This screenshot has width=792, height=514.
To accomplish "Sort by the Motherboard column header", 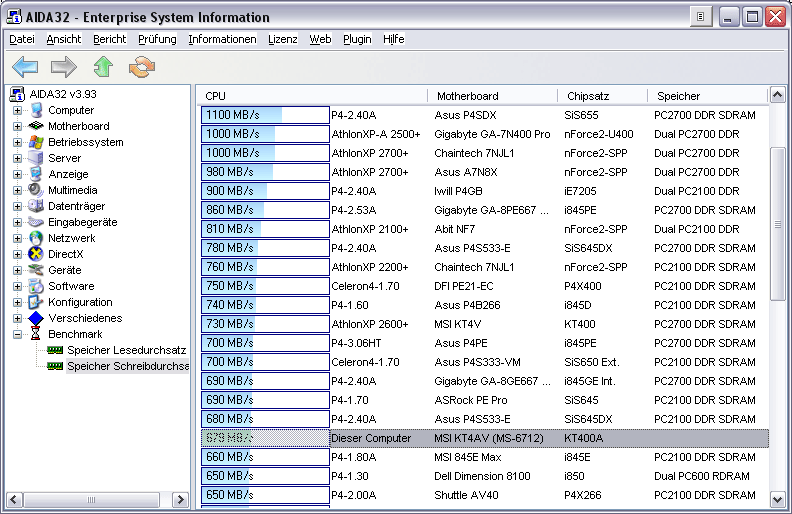I will click(x=467, y=96).
